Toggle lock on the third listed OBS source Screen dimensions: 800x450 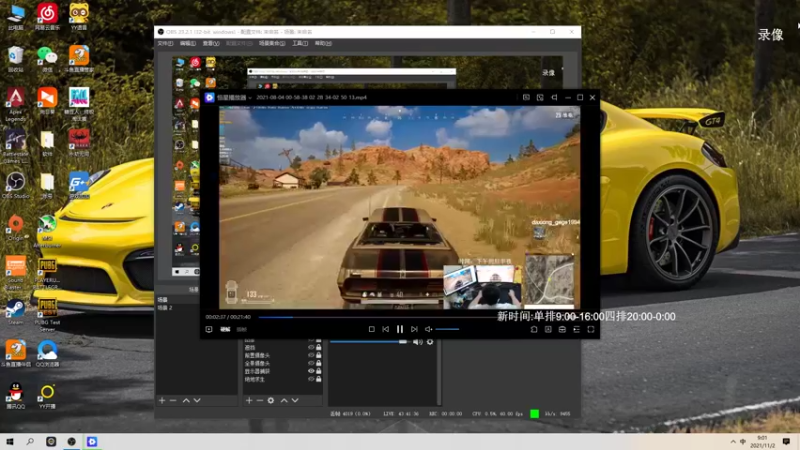click(319, 355)
